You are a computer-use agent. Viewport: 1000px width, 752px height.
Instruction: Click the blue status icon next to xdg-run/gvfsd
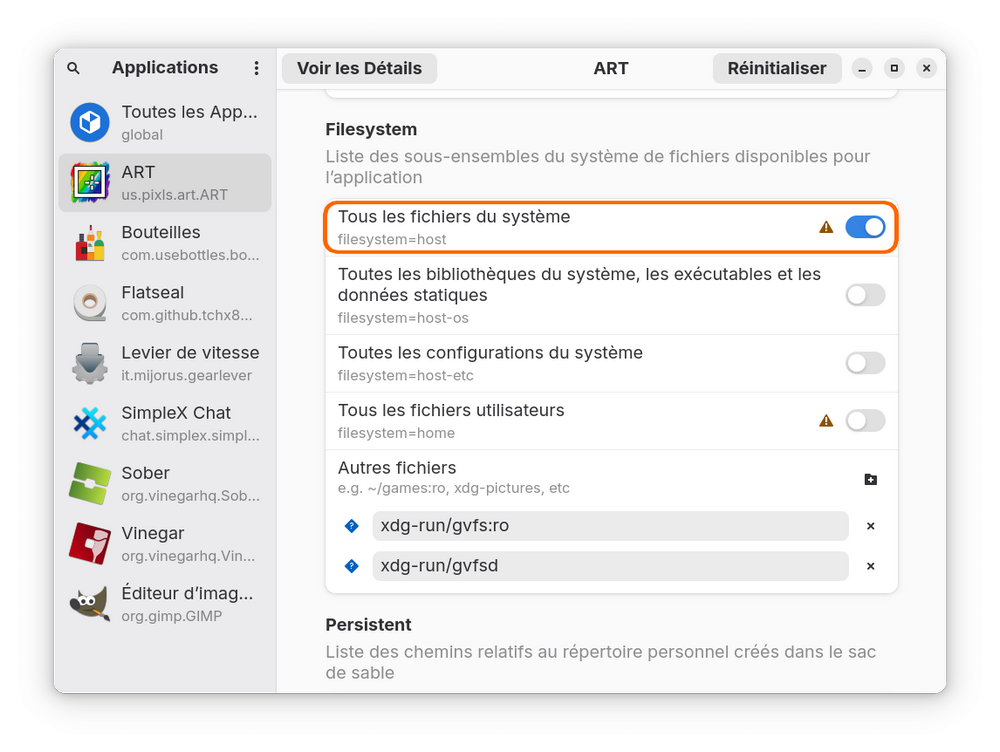[x=351, y=566]
